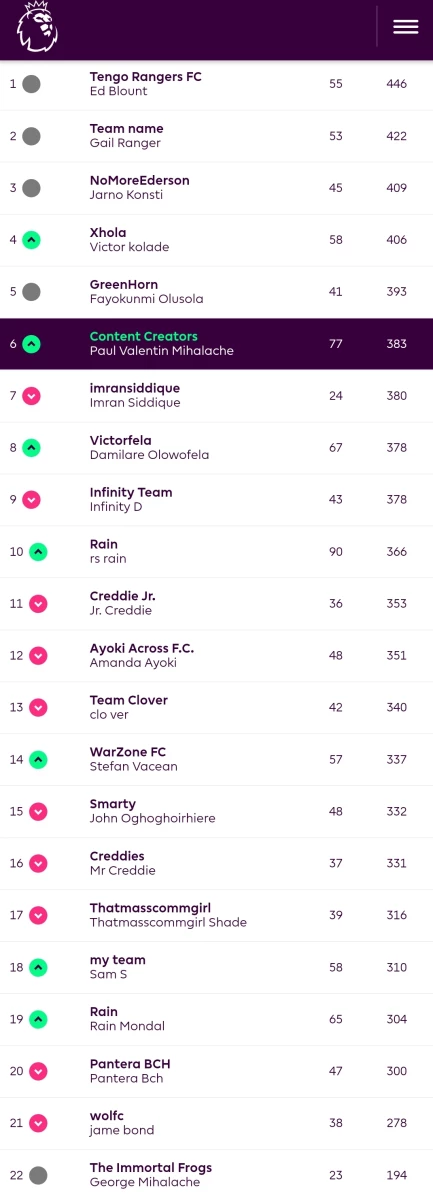This screenshot has height=1200, width=433.
Task: Click gray status circle beside Tengo Rangers FC
Action: (x=31, y=84)
